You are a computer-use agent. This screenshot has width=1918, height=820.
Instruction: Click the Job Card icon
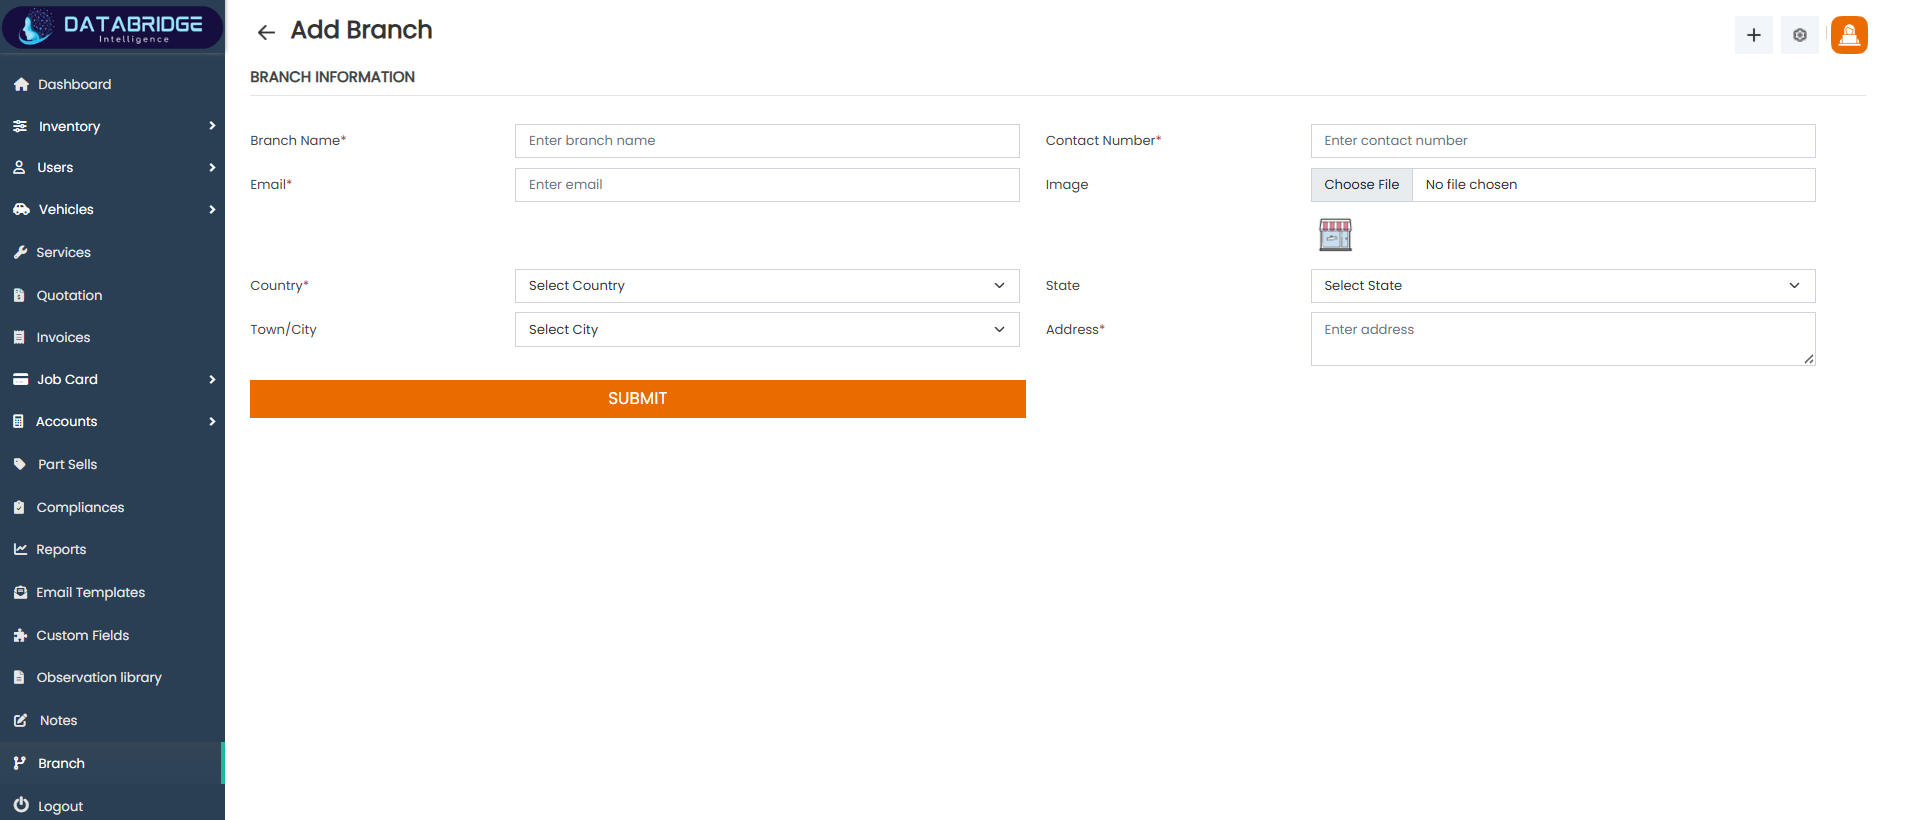[20, 380]
